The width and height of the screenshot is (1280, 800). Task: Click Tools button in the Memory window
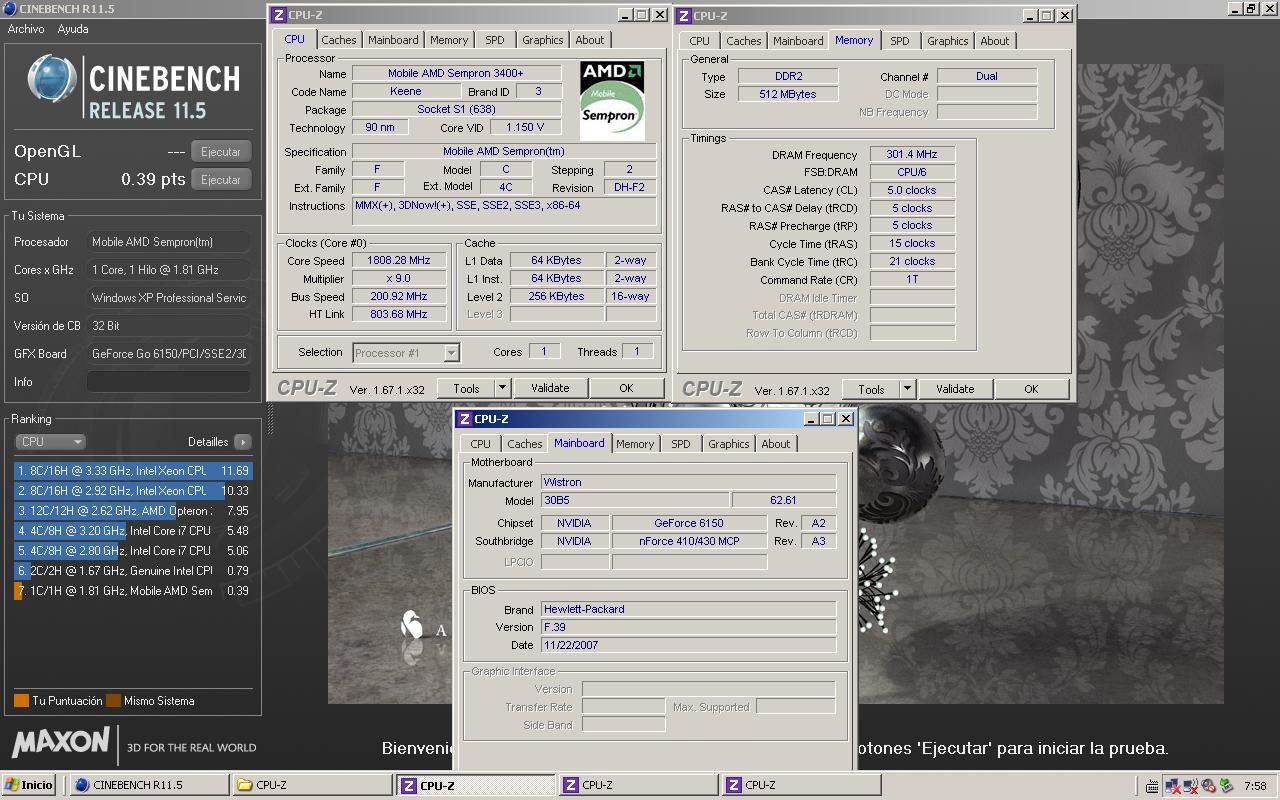click(871, 389)
